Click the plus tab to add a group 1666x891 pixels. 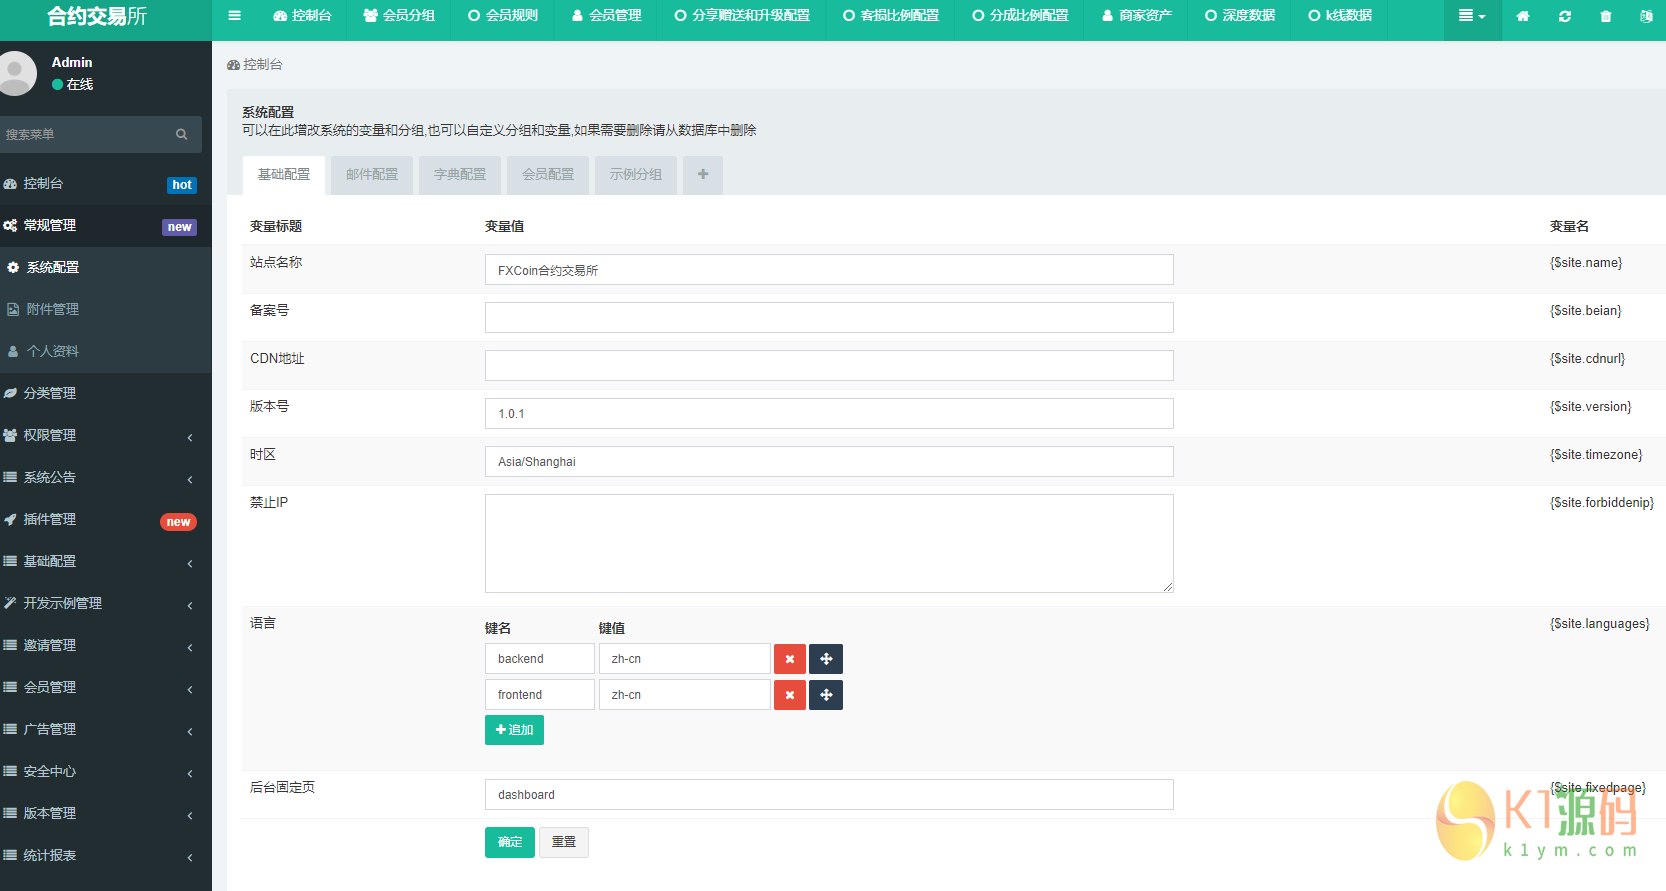(703, 175)
